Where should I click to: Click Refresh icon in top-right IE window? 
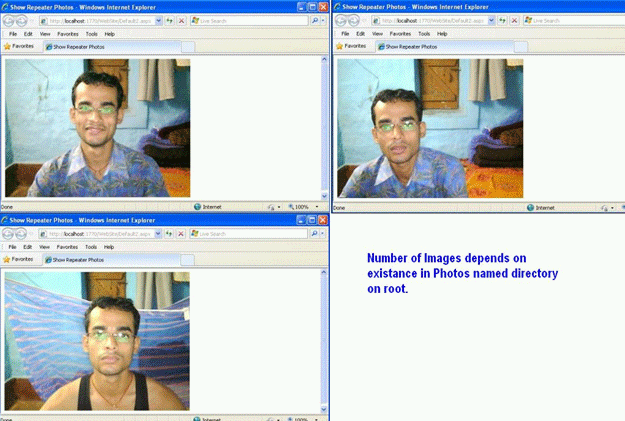pos(502,20)
